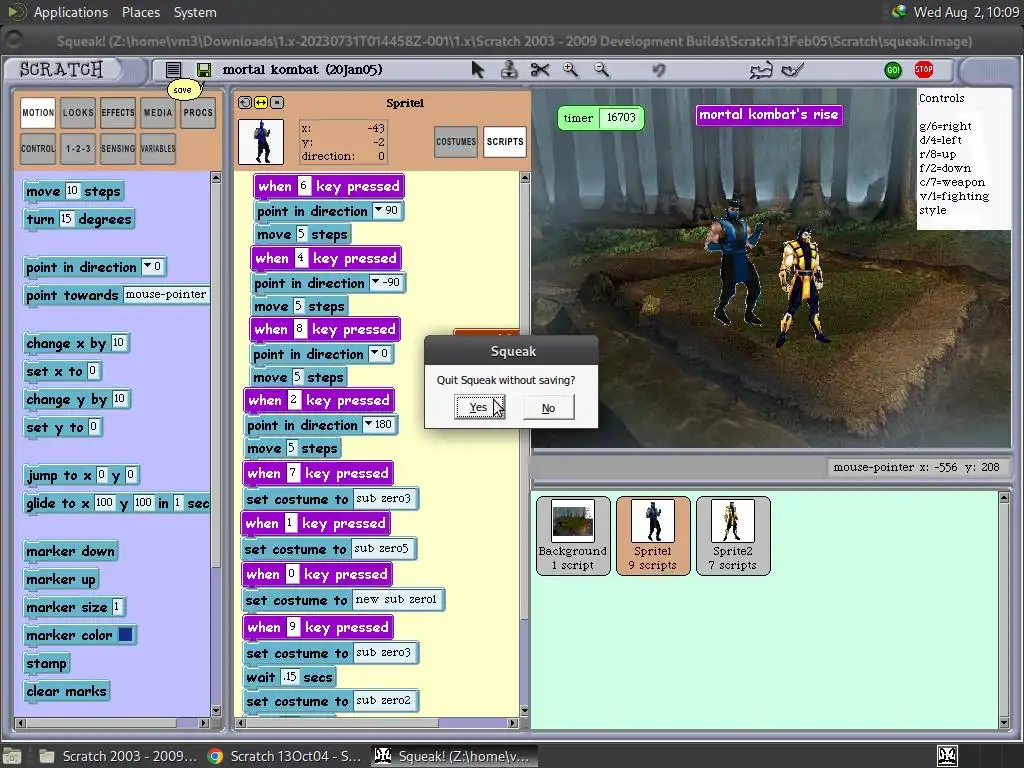Click the undo arrow icon
The image size is (1024, 768).
click(659, 69)
